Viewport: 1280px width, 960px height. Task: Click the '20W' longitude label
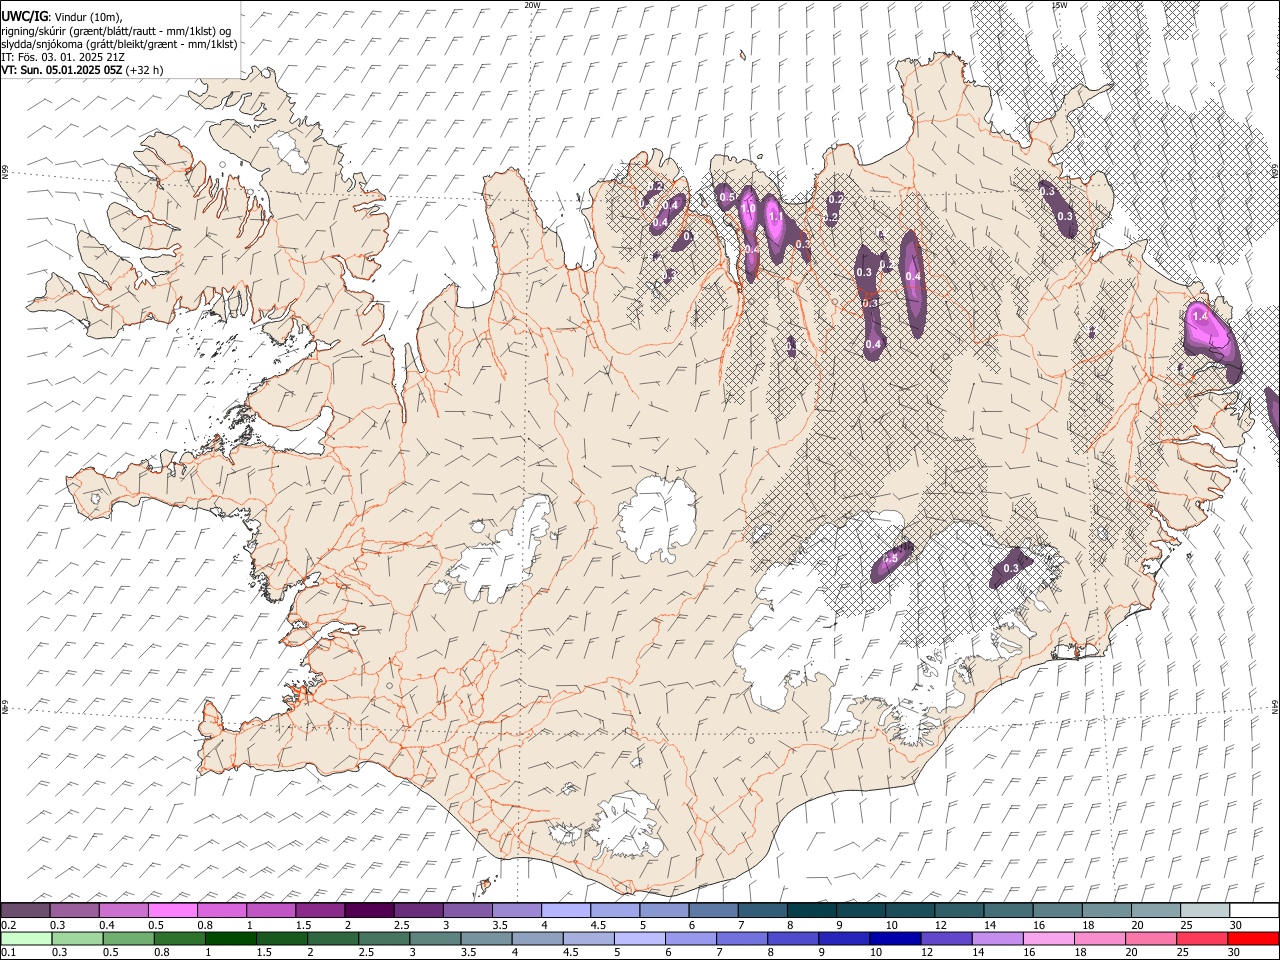point(532,5)
